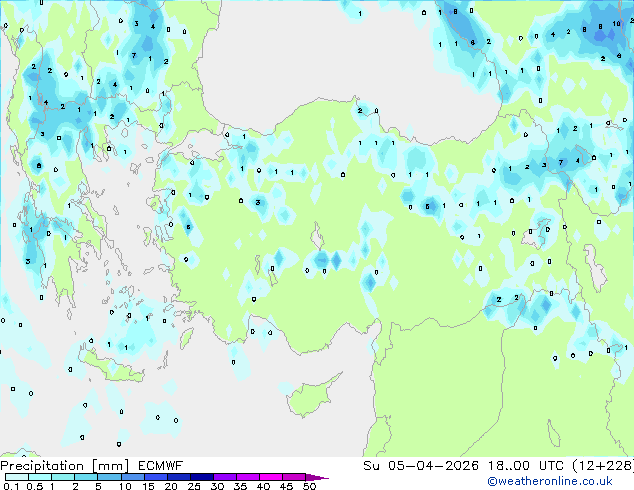
Task: Click the arrow tip at legend end beyond 50
Action: (x=318, y=477)
